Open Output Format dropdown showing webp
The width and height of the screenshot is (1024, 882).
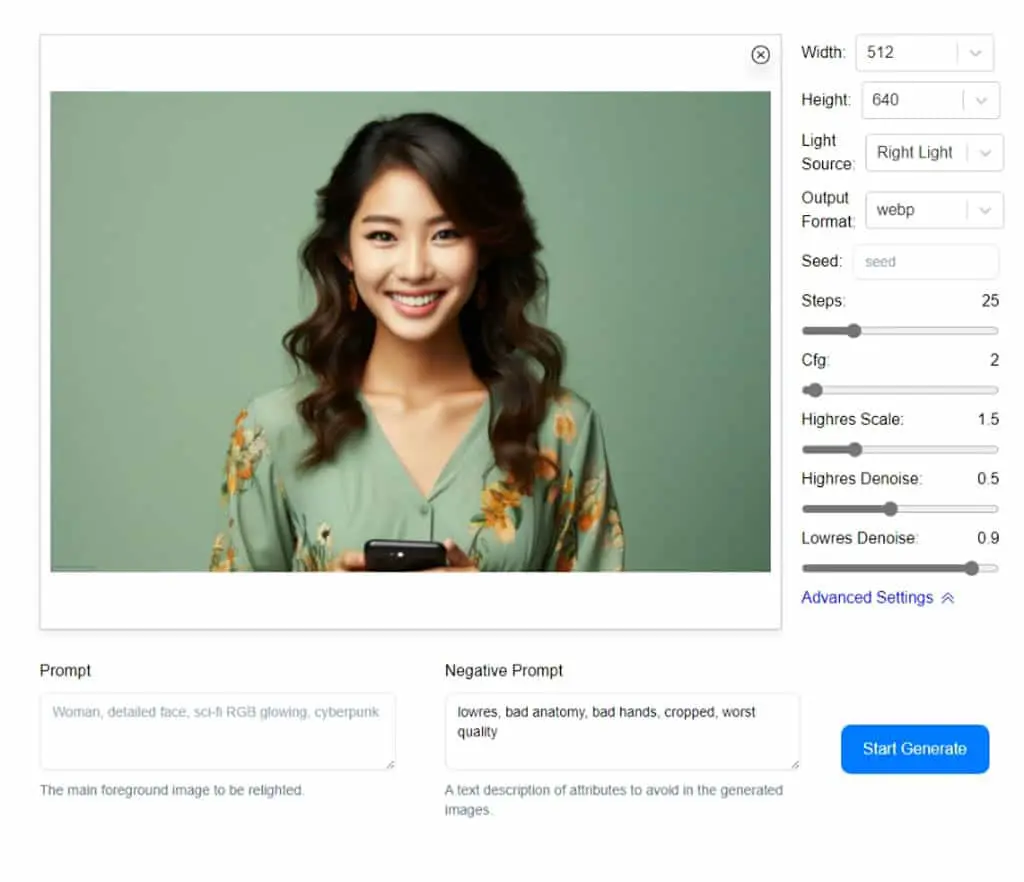(934, 210)
